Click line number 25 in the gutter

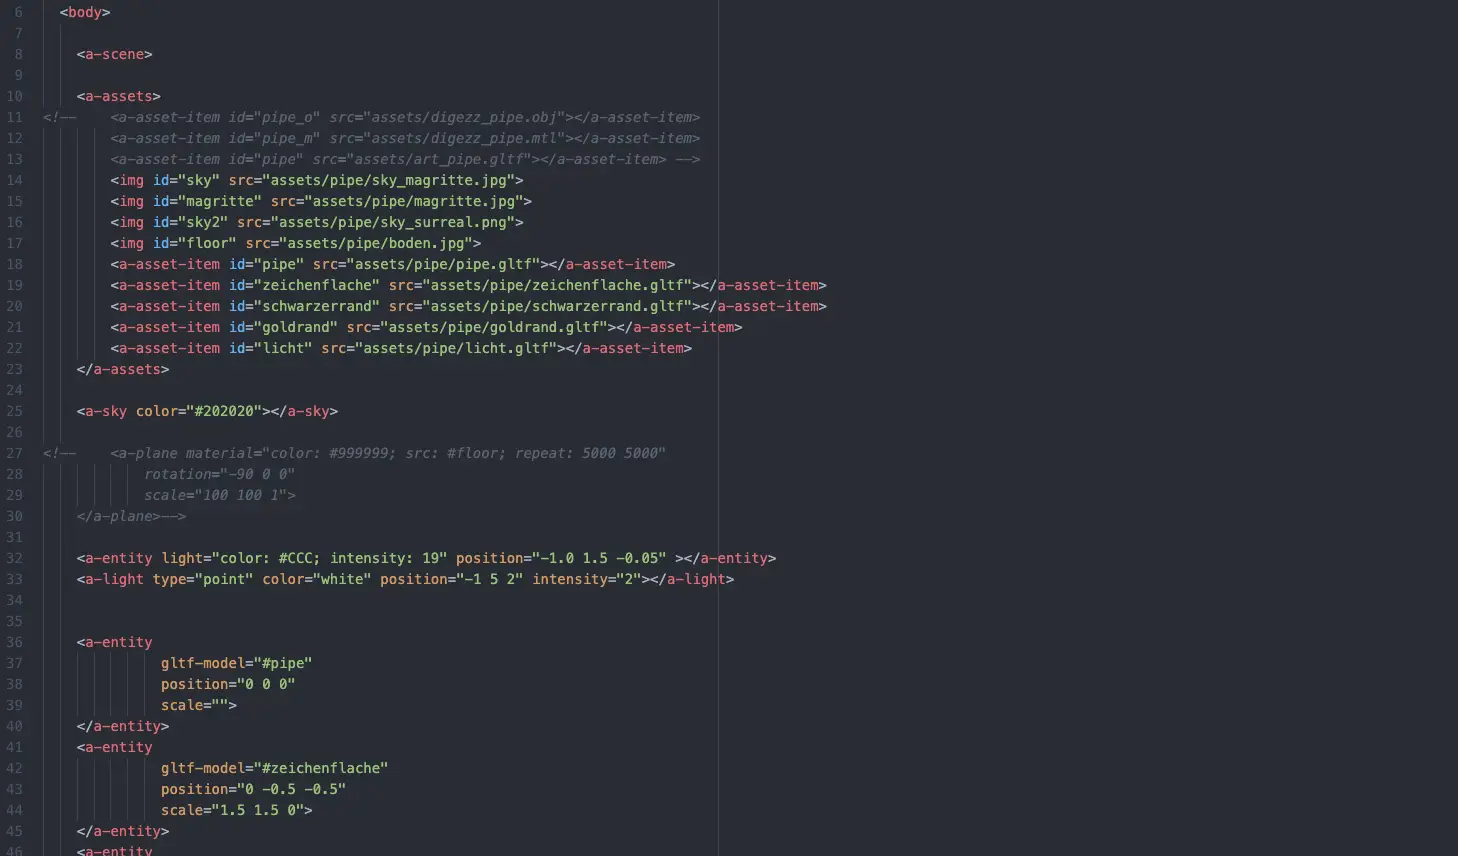coord(14,411)
